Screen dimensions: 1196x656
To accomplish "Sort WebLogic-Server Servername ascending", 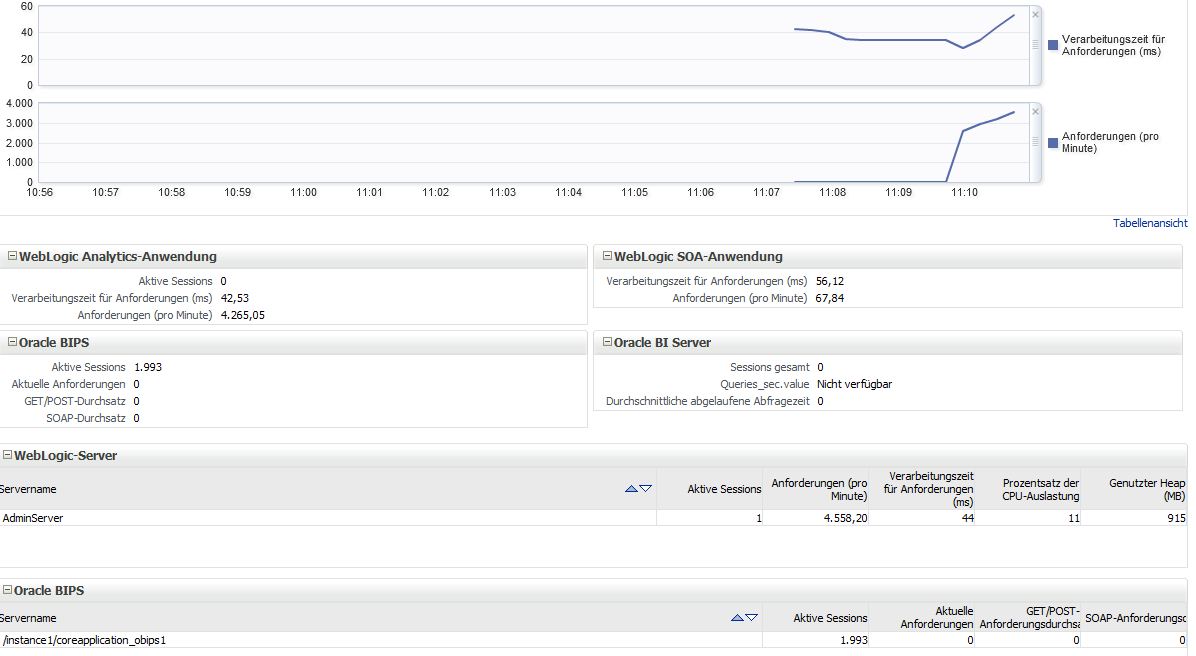I will pos(631,489).
